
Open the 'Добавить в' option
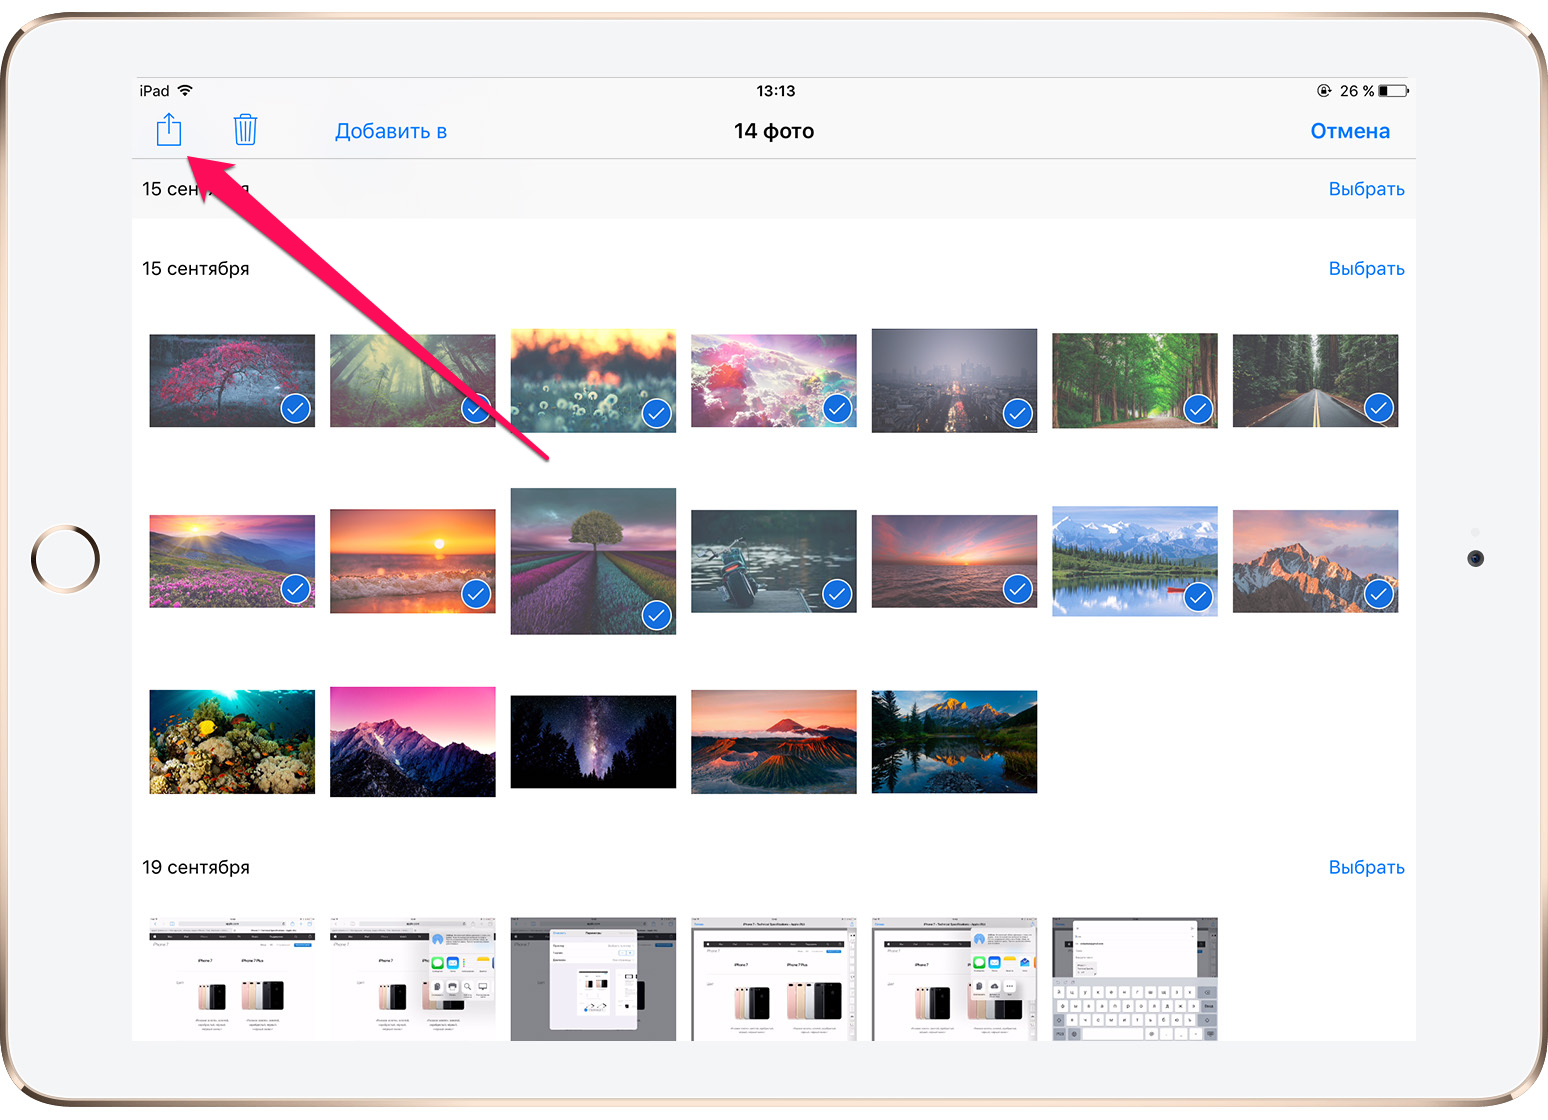(391, 131)
